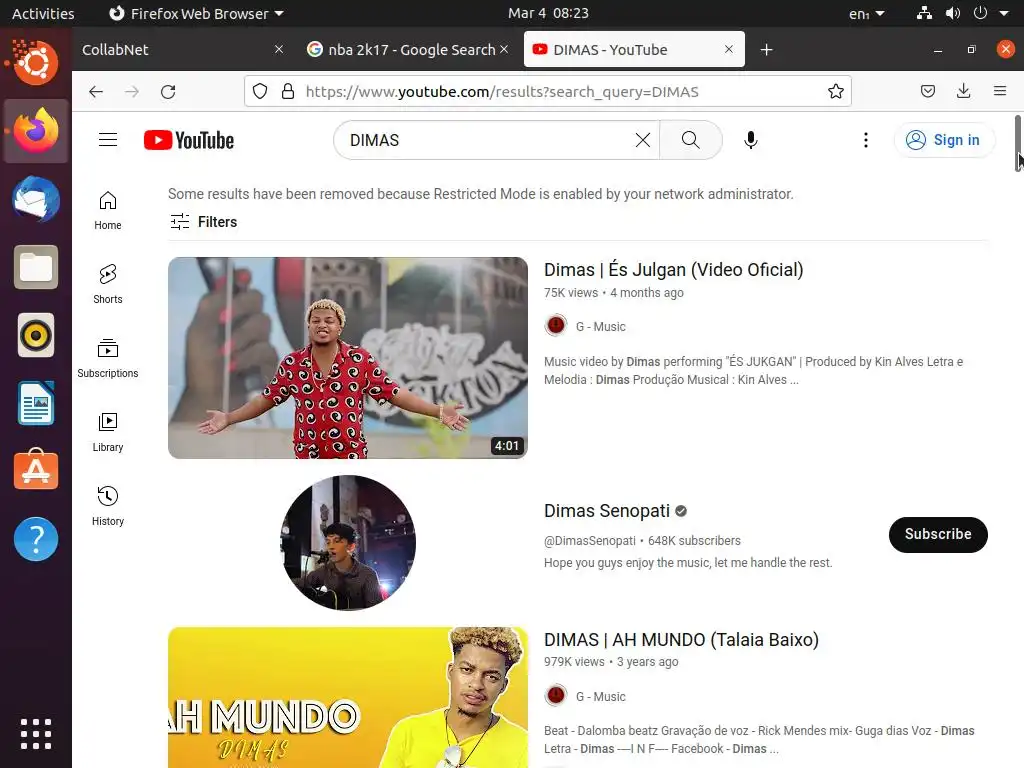Click G - Music avatar under AH MUNDO
The height and width of the screenshot is (768, 1024).
tap(556, 696)
